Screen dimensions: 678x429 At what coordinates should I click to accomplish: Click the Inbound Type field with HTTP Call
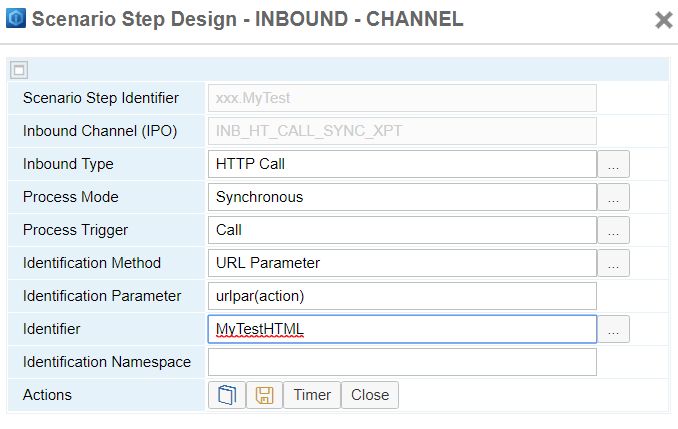[402, 164]
